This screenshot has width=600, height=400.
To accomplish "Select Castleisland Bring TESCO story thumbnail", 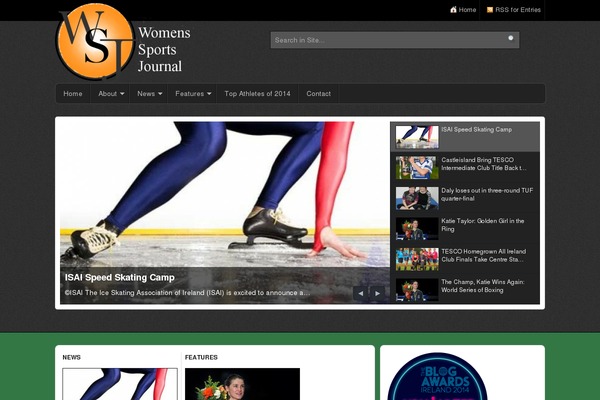I will click(417, 168).
